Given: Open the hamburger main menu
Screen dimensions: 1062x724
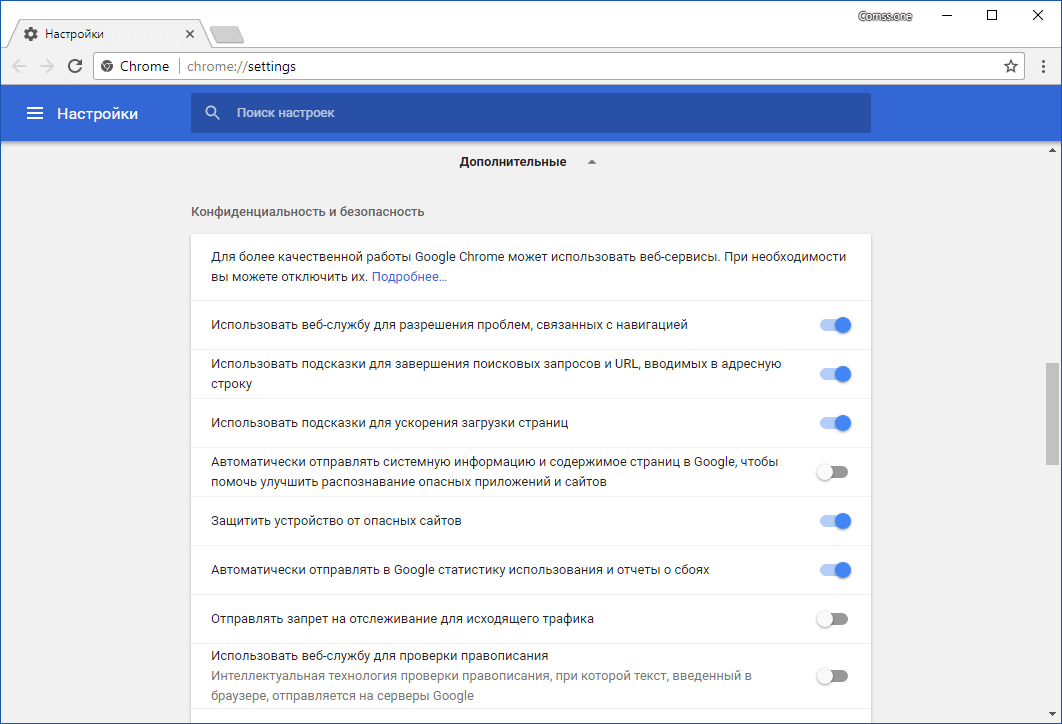Looking at the screenshot, I should 35,114.
